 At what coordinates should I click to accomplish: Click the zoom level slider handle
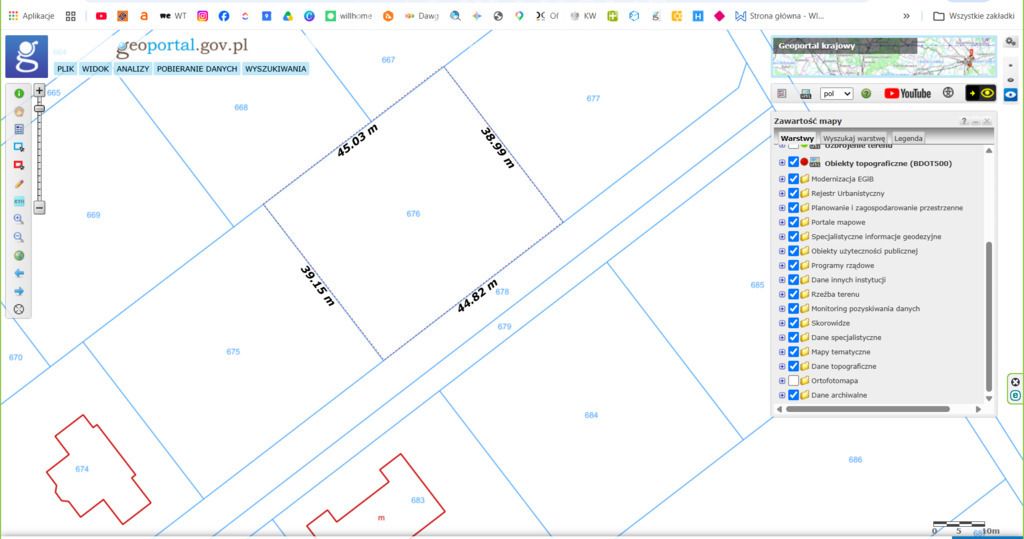pos(39,108)
